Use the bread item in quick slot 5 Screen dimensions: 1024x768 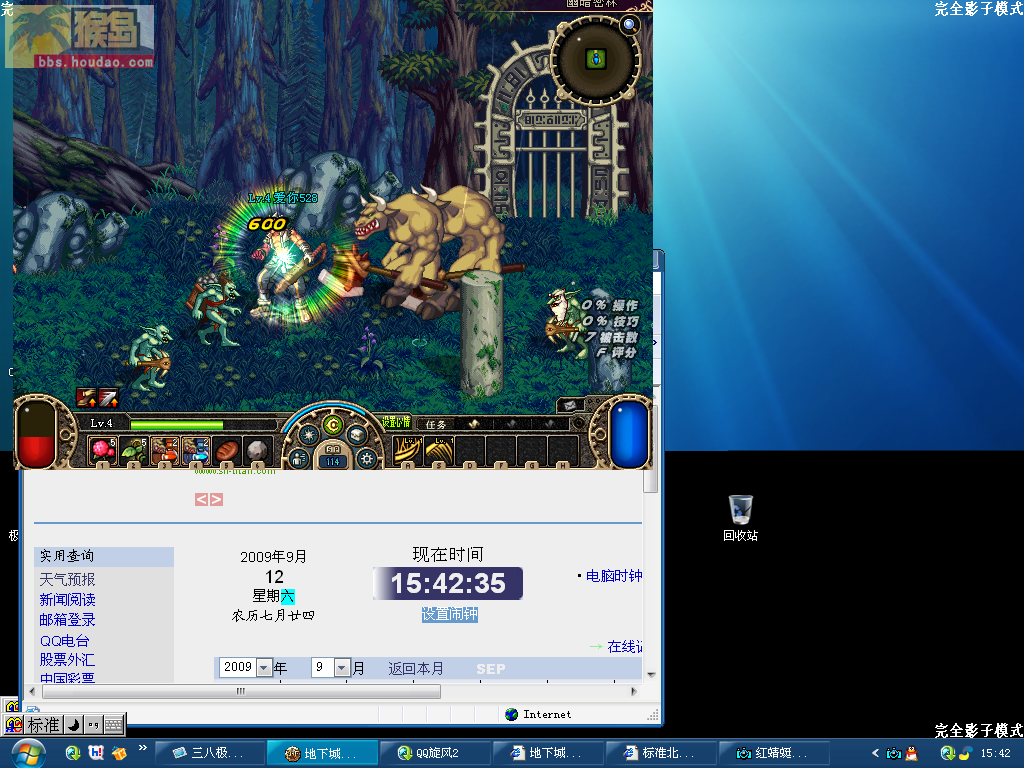(x=227, y=450)
